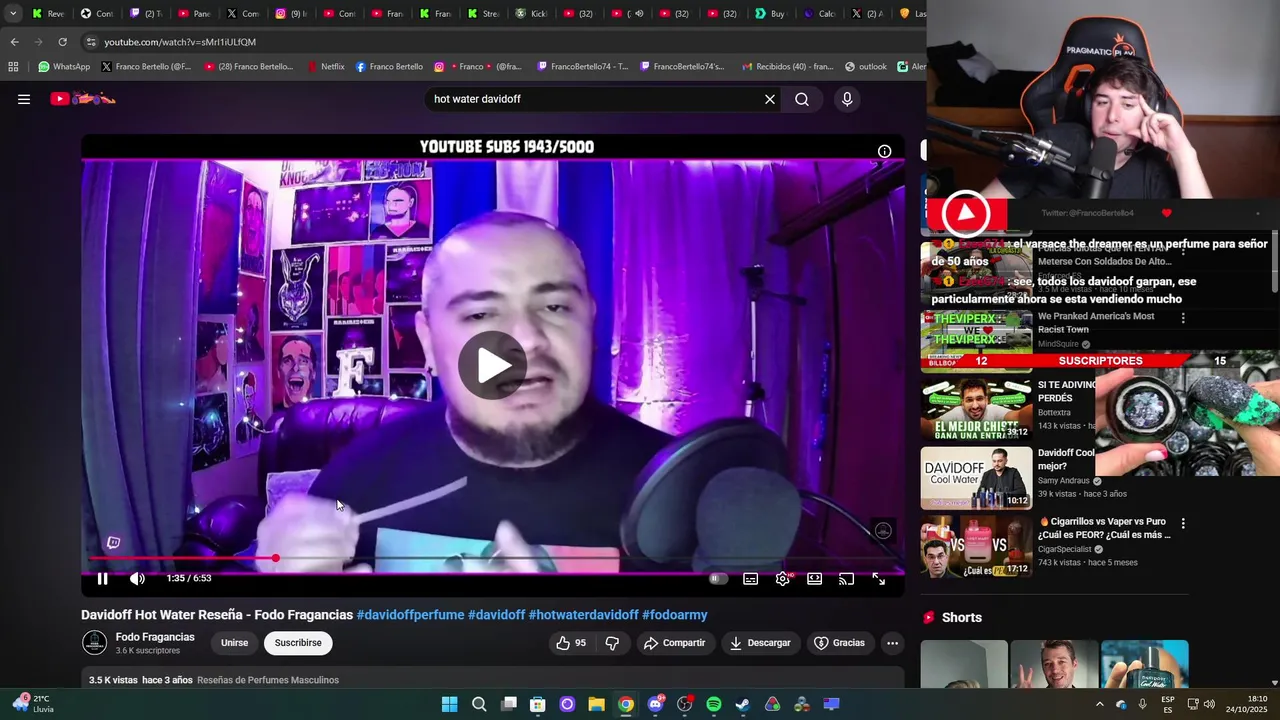This screenshot has width=1280, height=720.
Task: Open the player settings gear
Action: (783, 578)
